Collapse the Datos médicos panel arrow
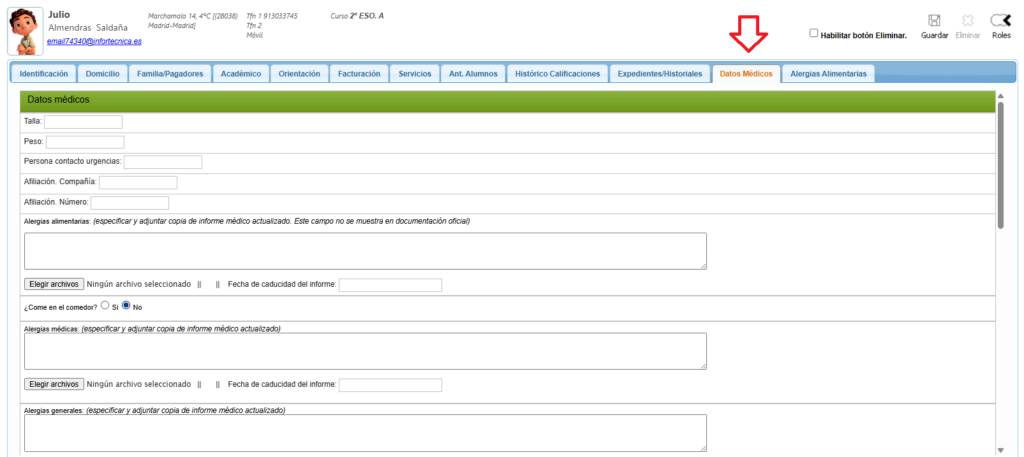Image resolution: width=1024 pixels, height=457 pixels. [x=999, y=98]
